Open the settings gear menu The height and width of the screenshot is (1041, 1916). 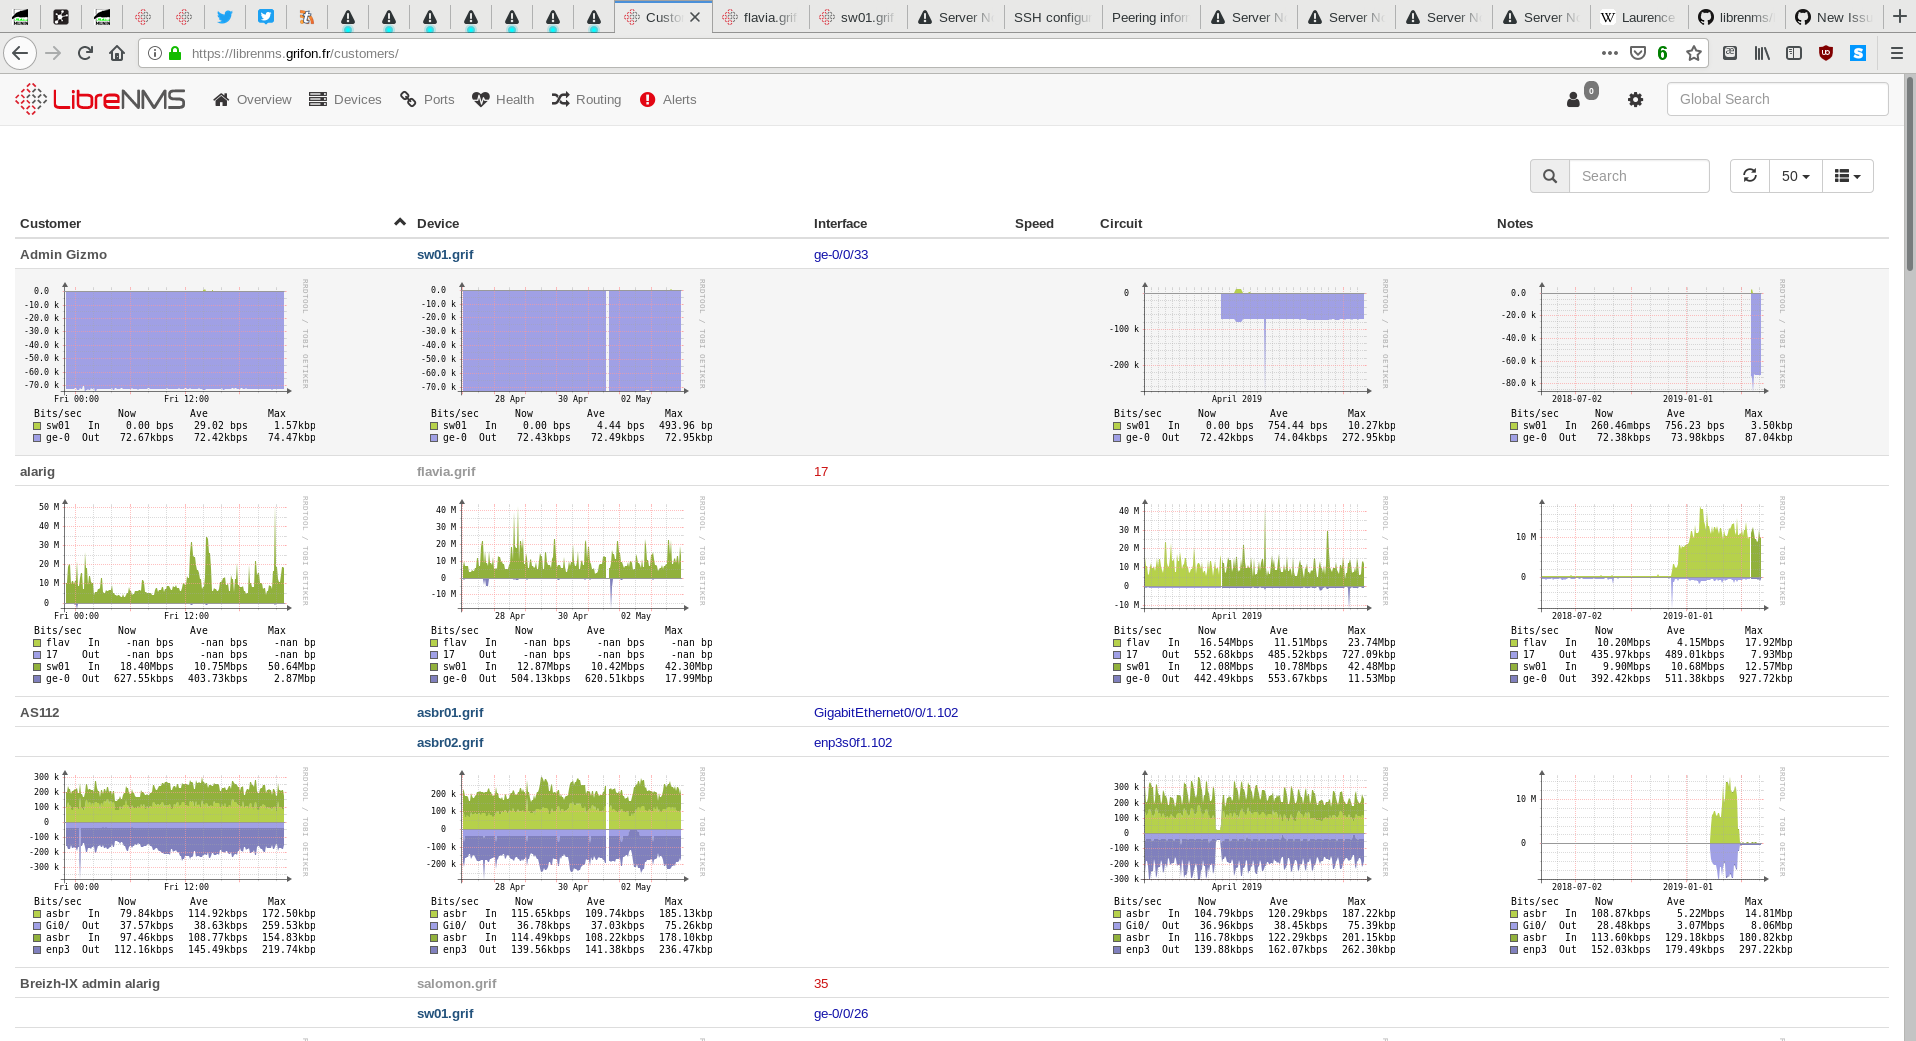tap(1635, 100)
